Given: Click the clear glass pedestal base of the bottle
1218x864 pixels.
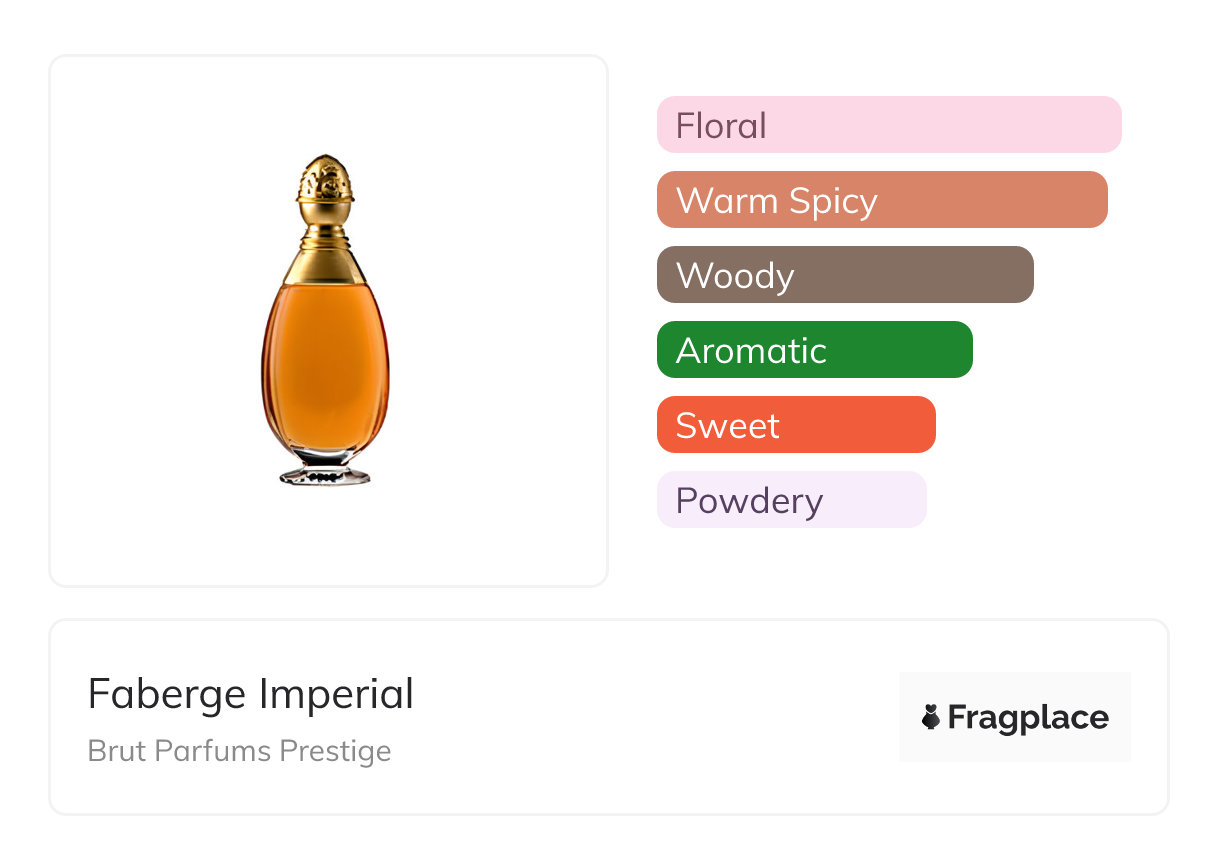Looking at the screenshot, I should point(324,473).
